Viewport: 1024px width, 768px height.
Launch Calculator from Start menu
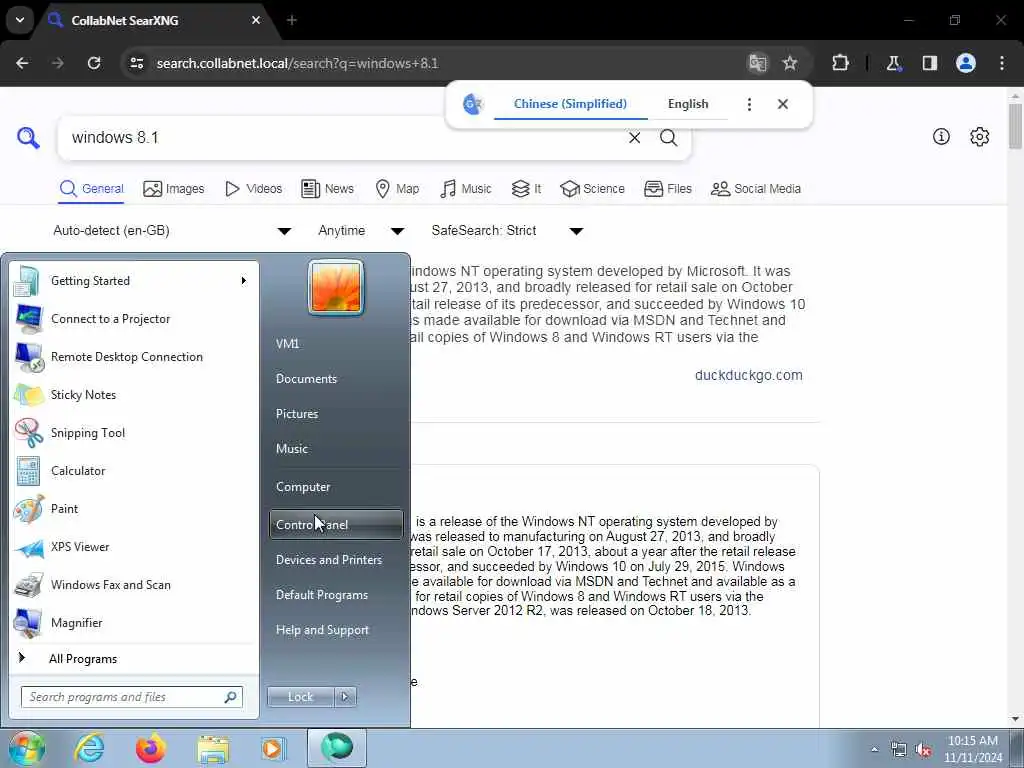[133, 470]
